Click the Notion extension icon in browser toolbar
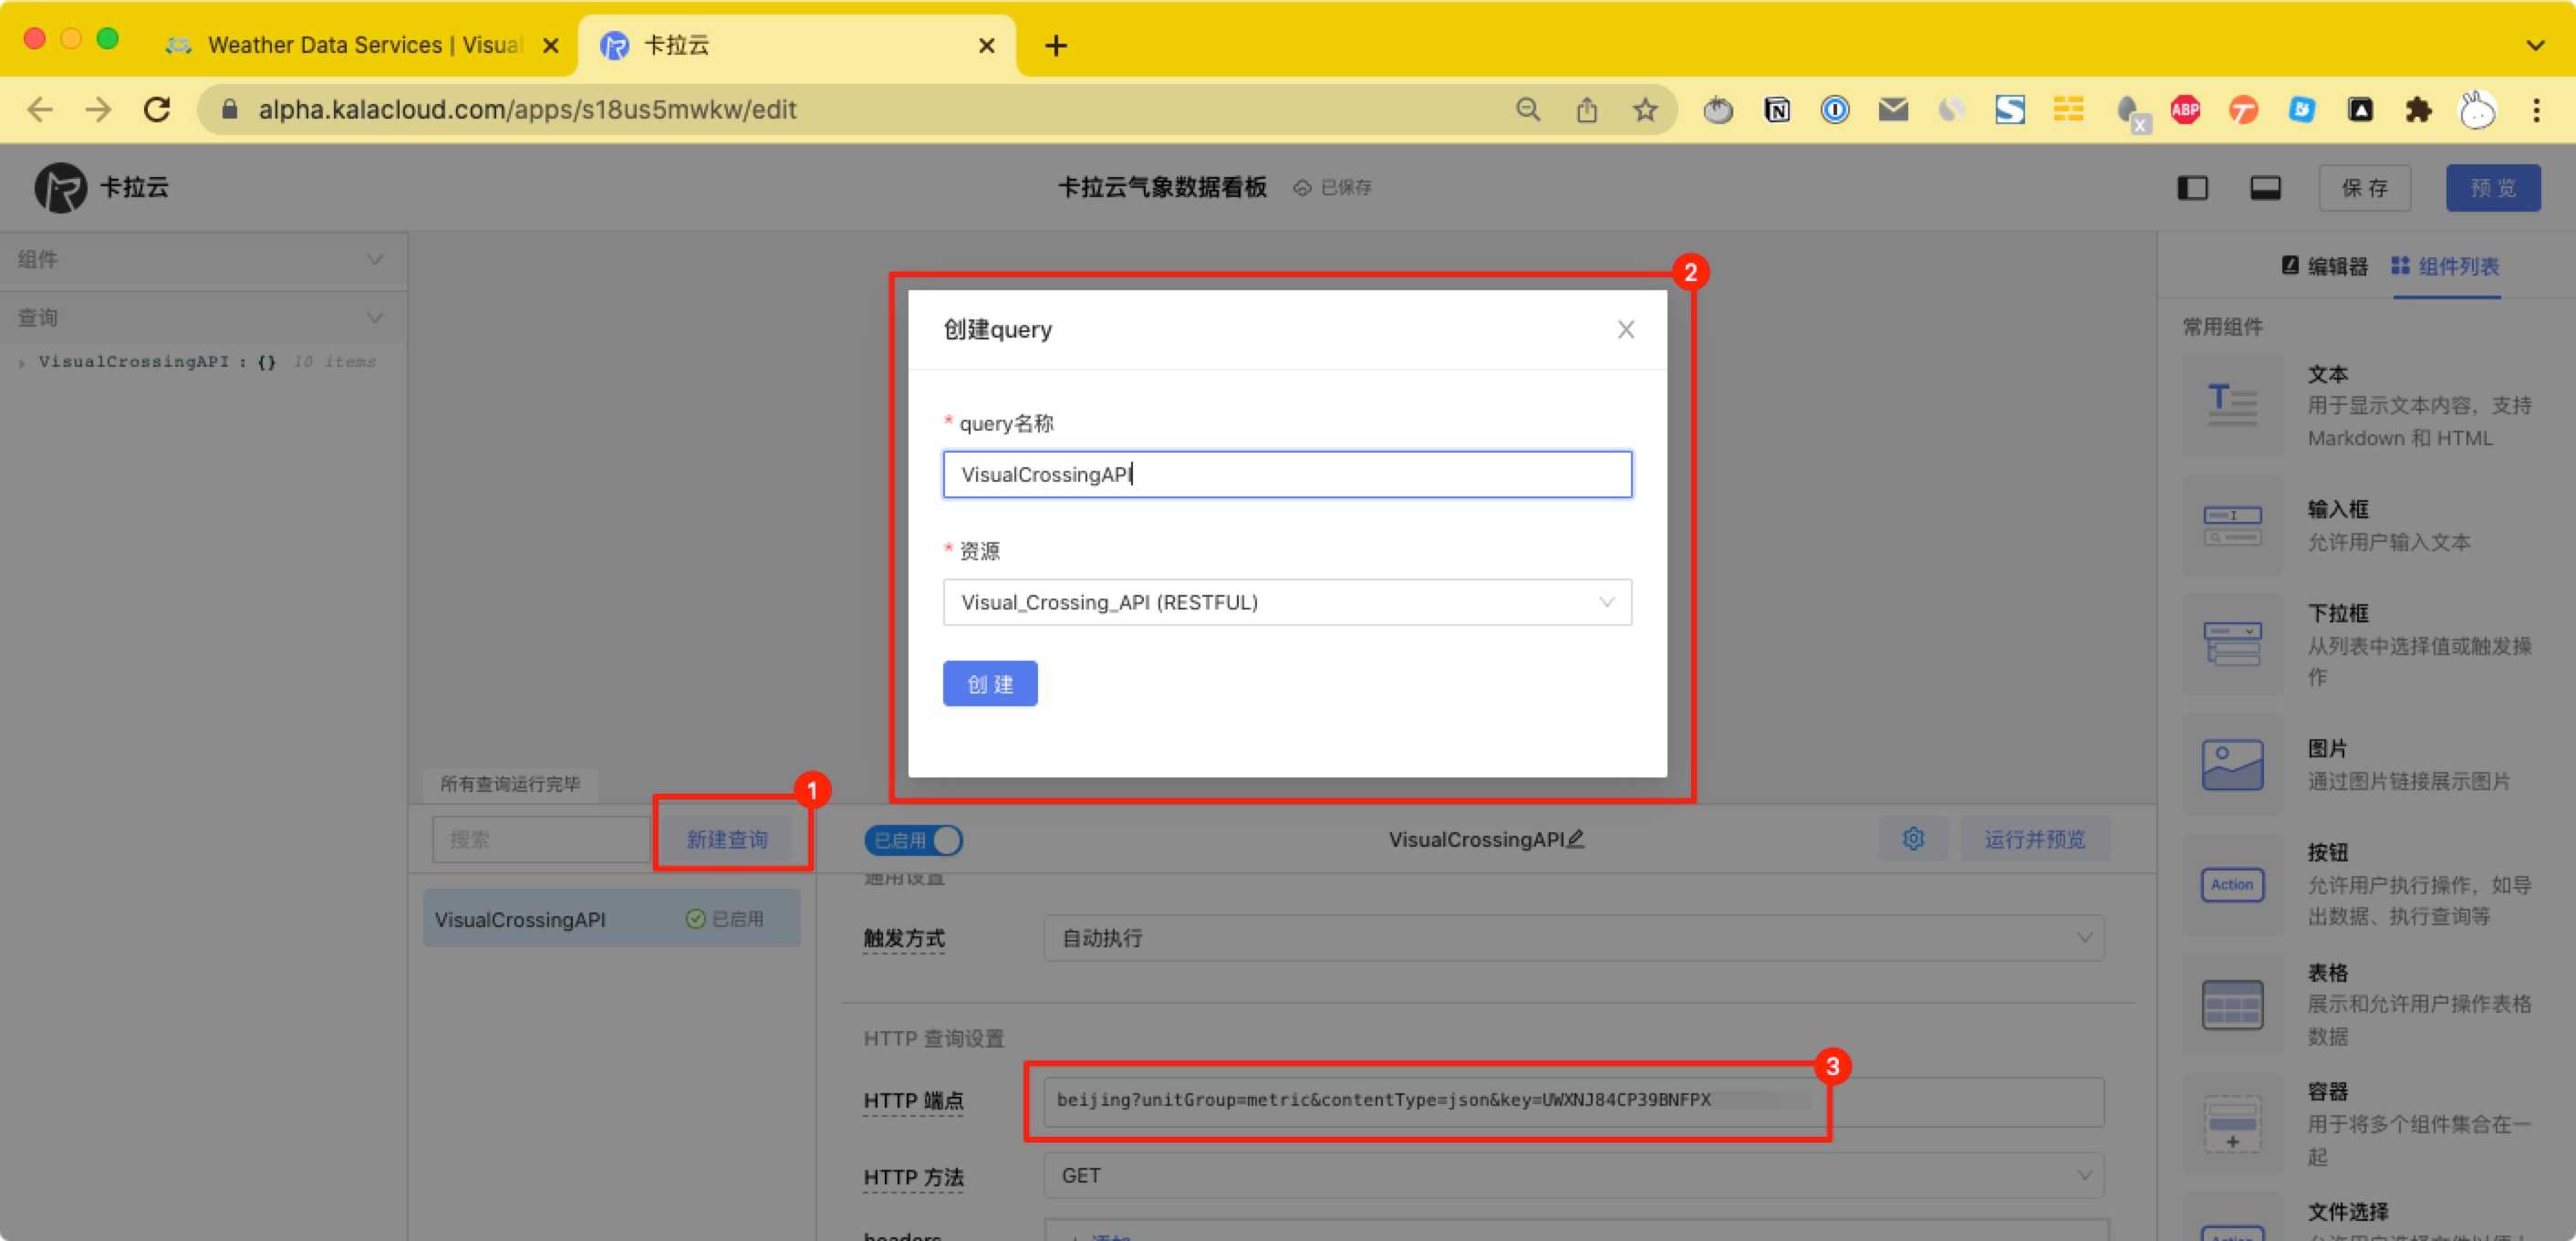 pos(1776,110)
